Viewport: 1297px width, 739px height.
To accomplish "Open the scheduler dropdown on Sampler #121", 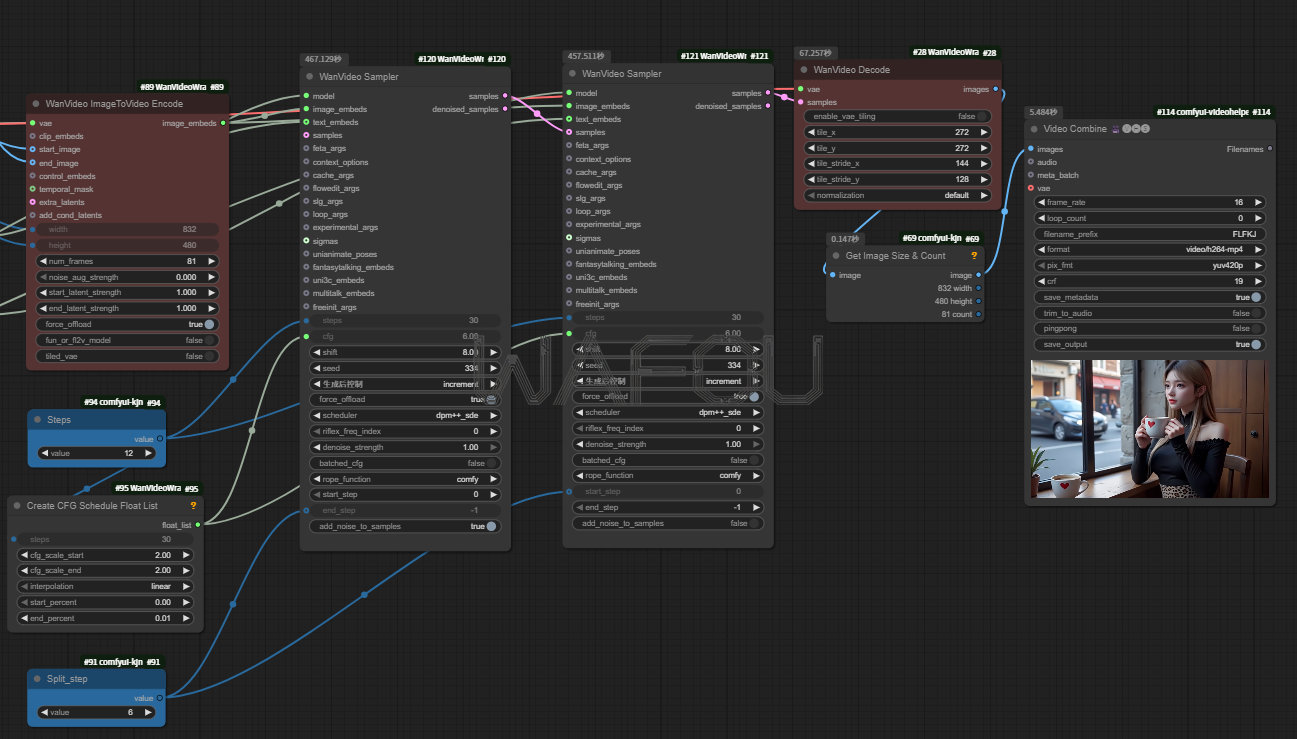I will click(668, 412).
